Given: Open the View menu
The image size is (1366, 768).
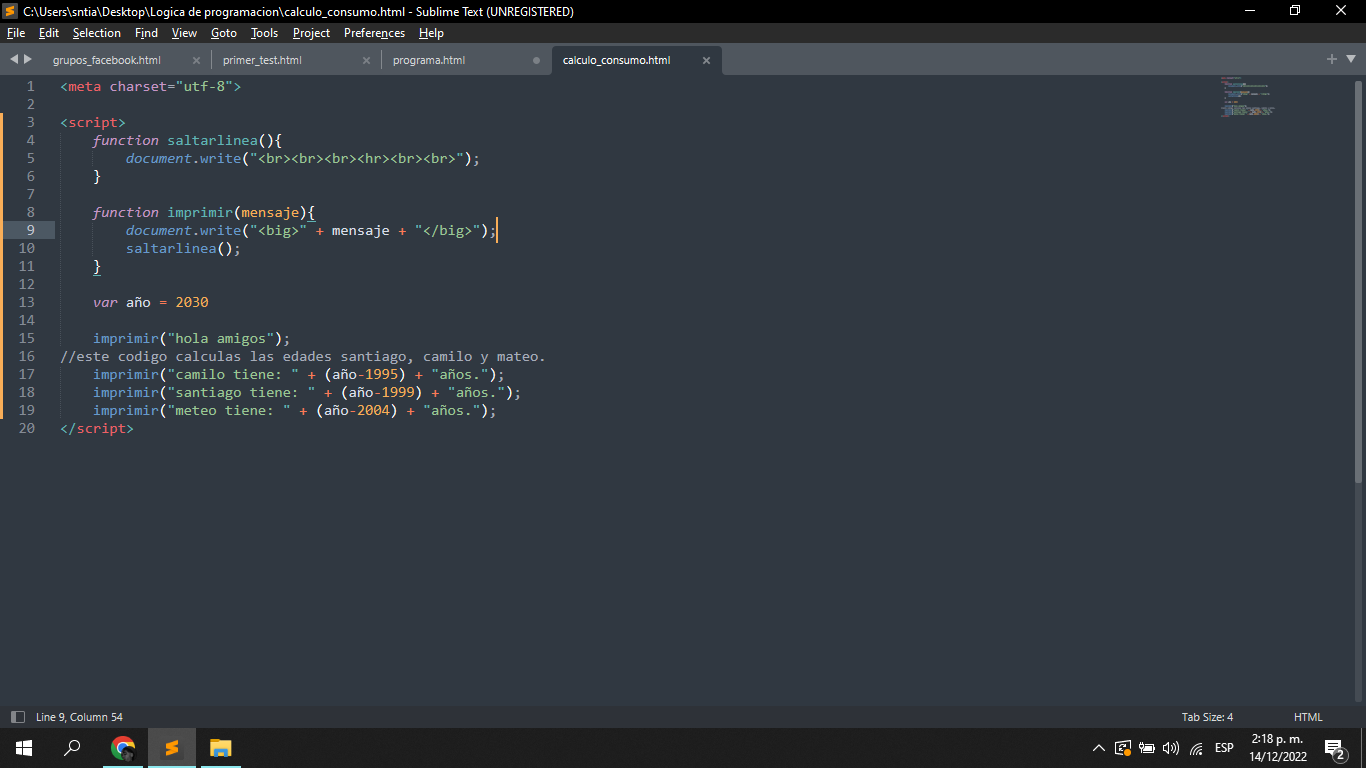Looking at the screenshot, I should [185, 33].
